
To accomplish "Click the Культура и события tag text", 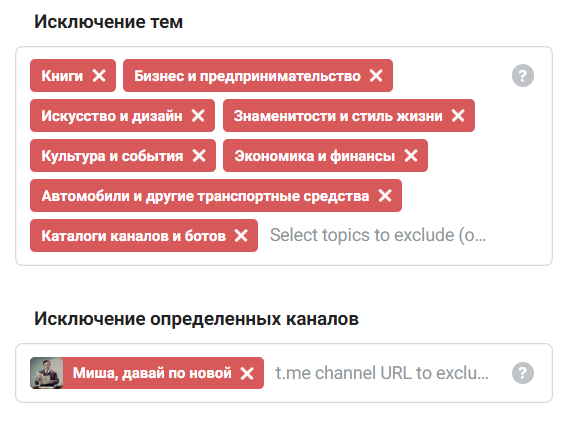I will [x=112, y=156].
